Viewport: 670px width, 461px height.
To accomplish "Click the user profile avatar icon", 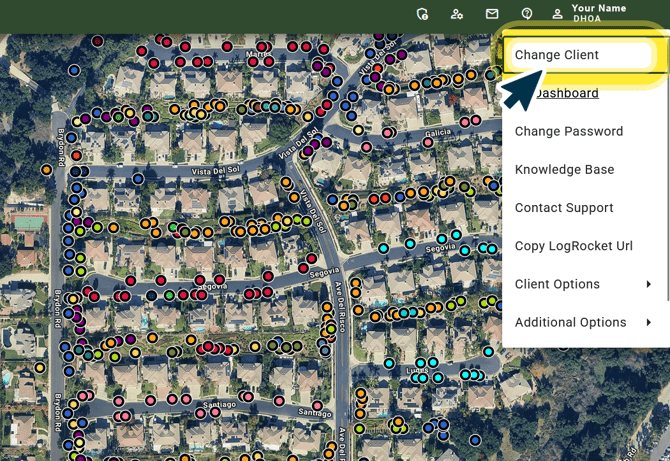I will 557,14.
